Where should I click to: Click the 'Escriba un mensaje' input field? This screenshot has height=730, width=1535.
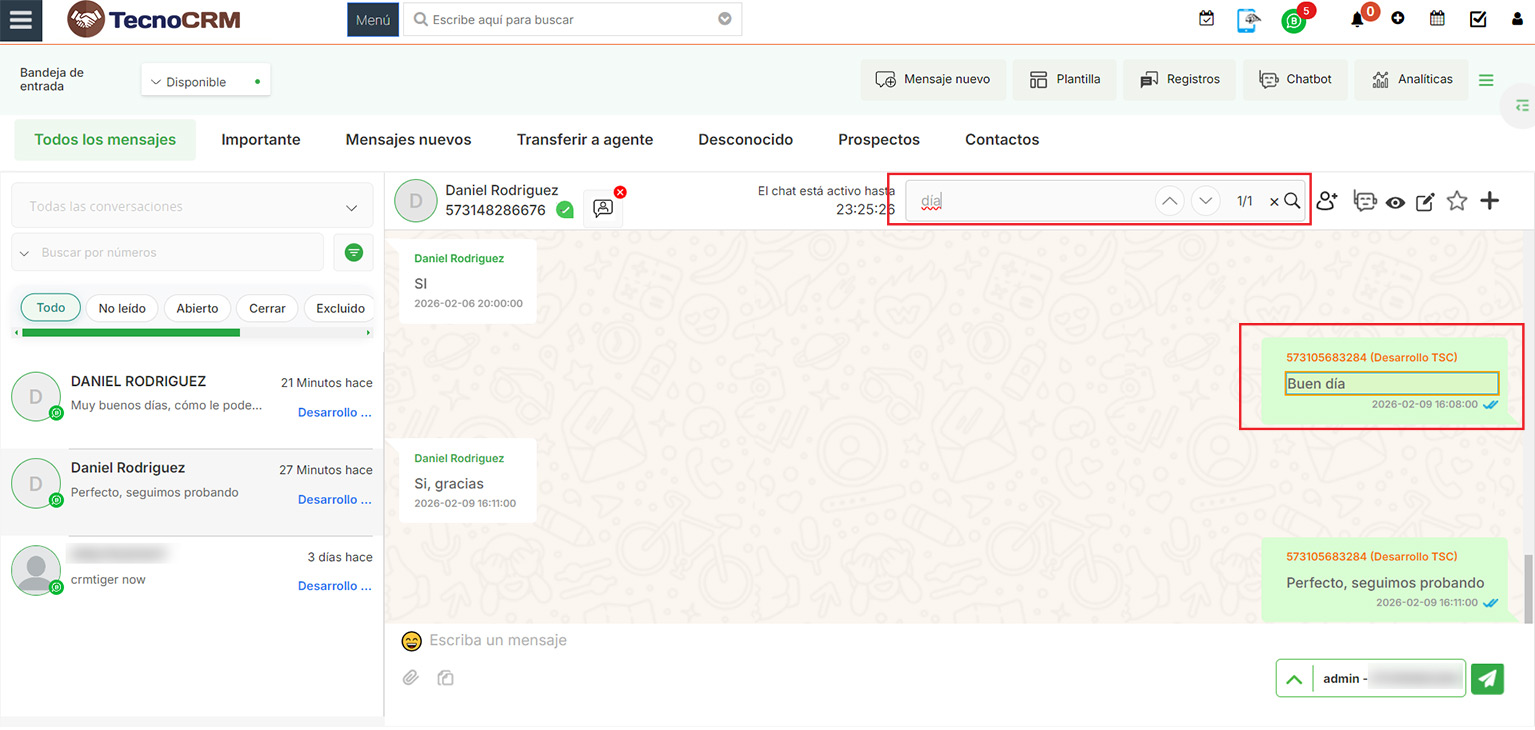pos(700,640)
